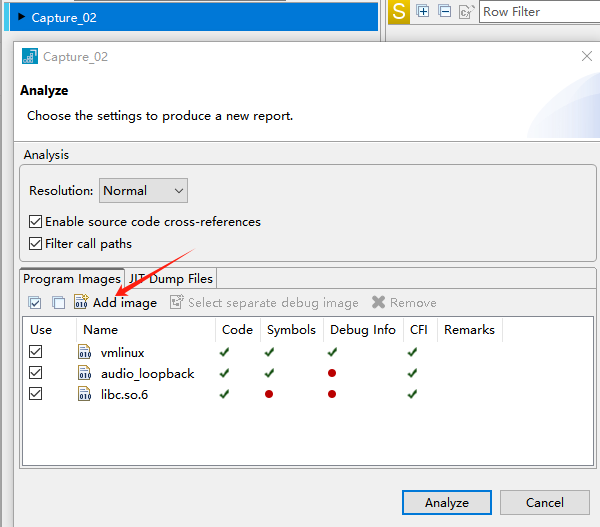This screenshot has height=527, width=600.
Task: Click the Remove image X icon
Action: click(x=378, y=302)
